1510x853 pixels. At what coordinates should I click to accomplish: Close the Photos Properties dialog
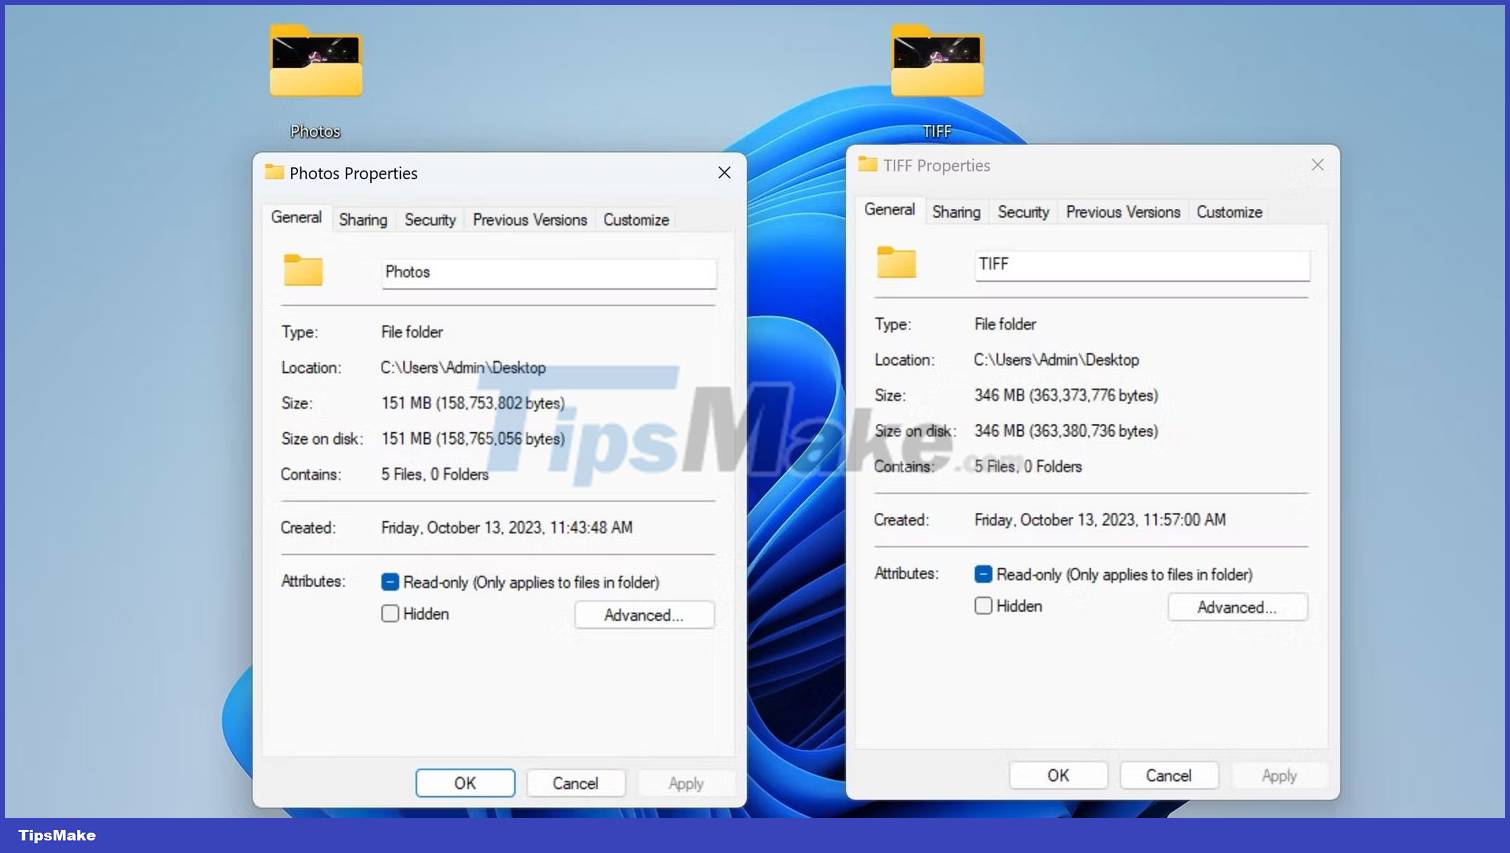pos(724,173)
